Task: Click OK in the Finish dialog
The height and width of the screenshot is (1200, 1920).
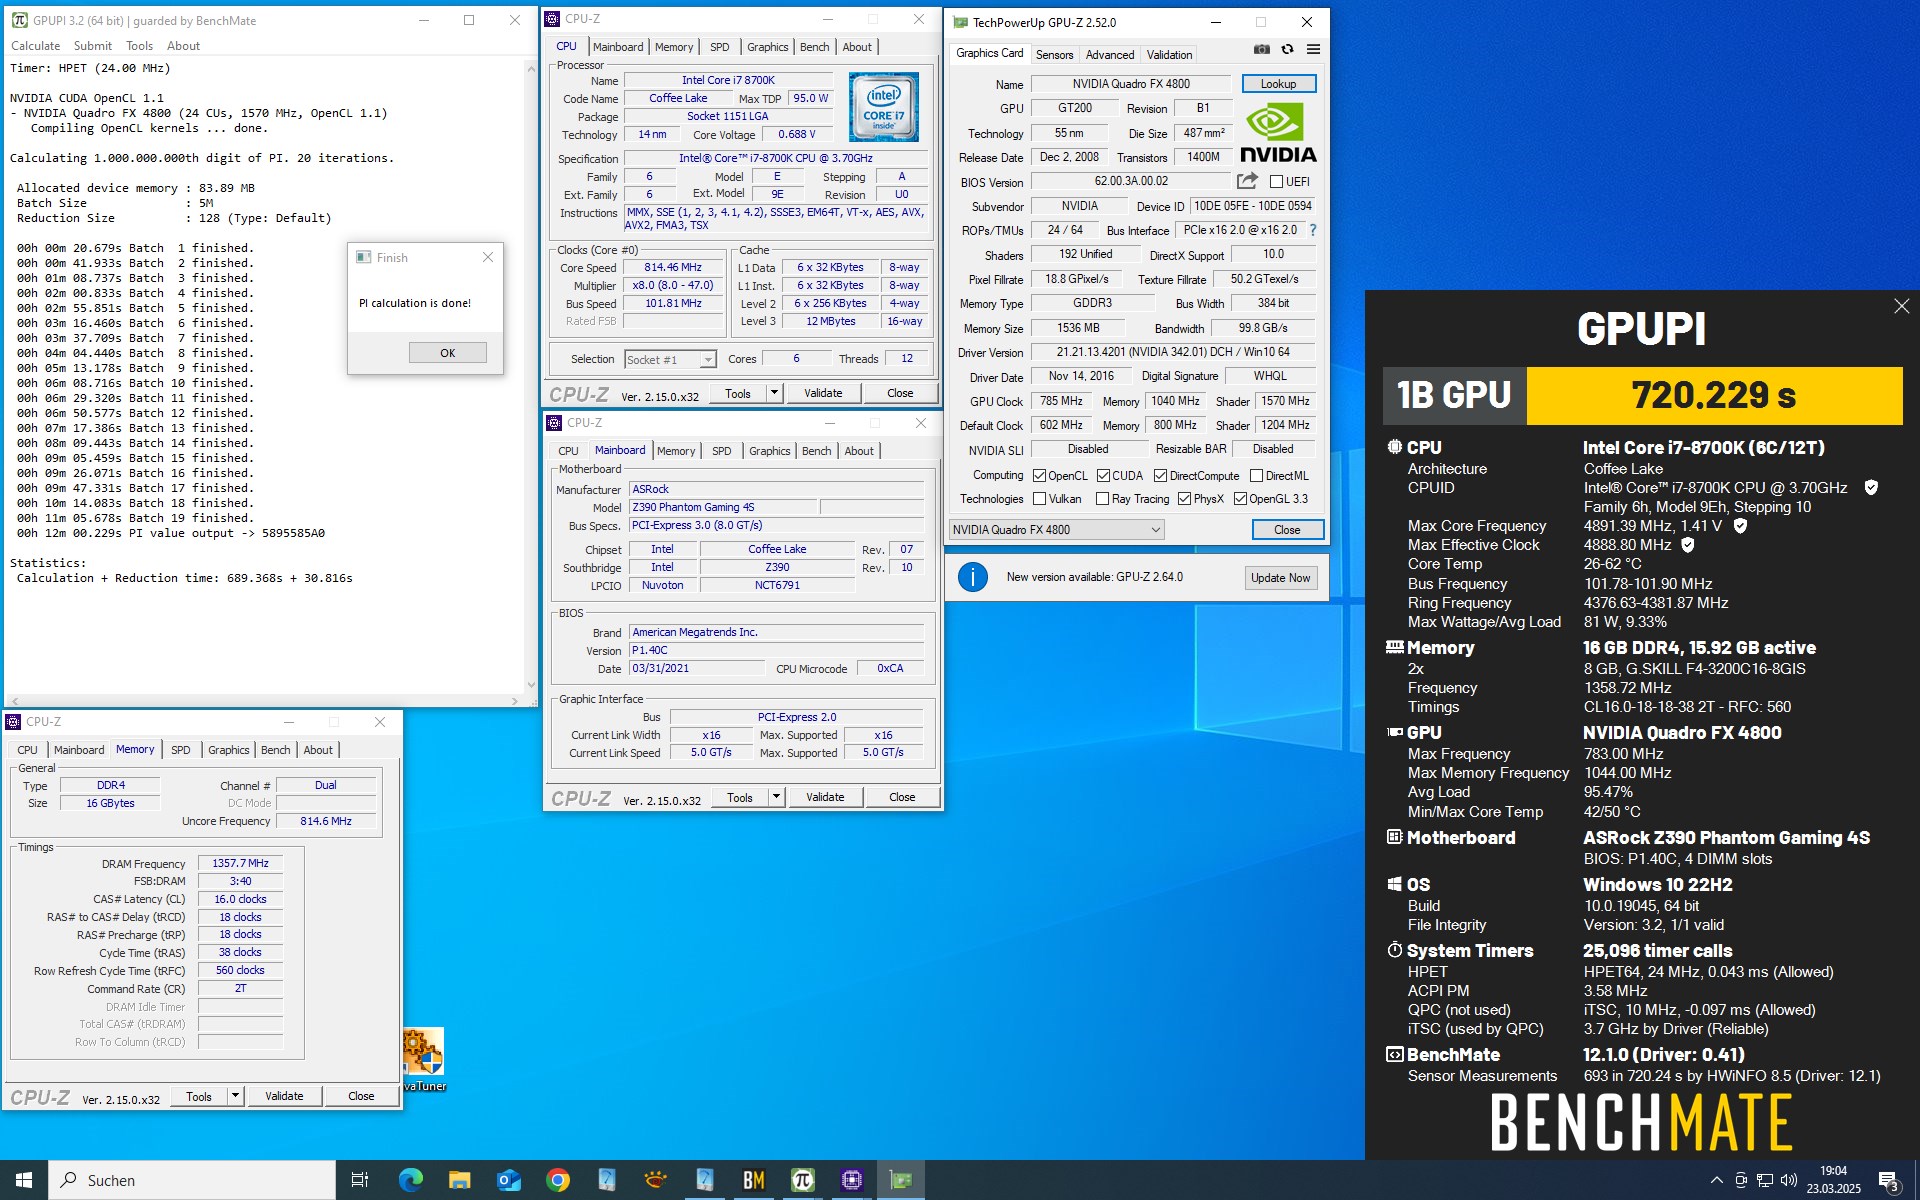Action: point(448,353)
